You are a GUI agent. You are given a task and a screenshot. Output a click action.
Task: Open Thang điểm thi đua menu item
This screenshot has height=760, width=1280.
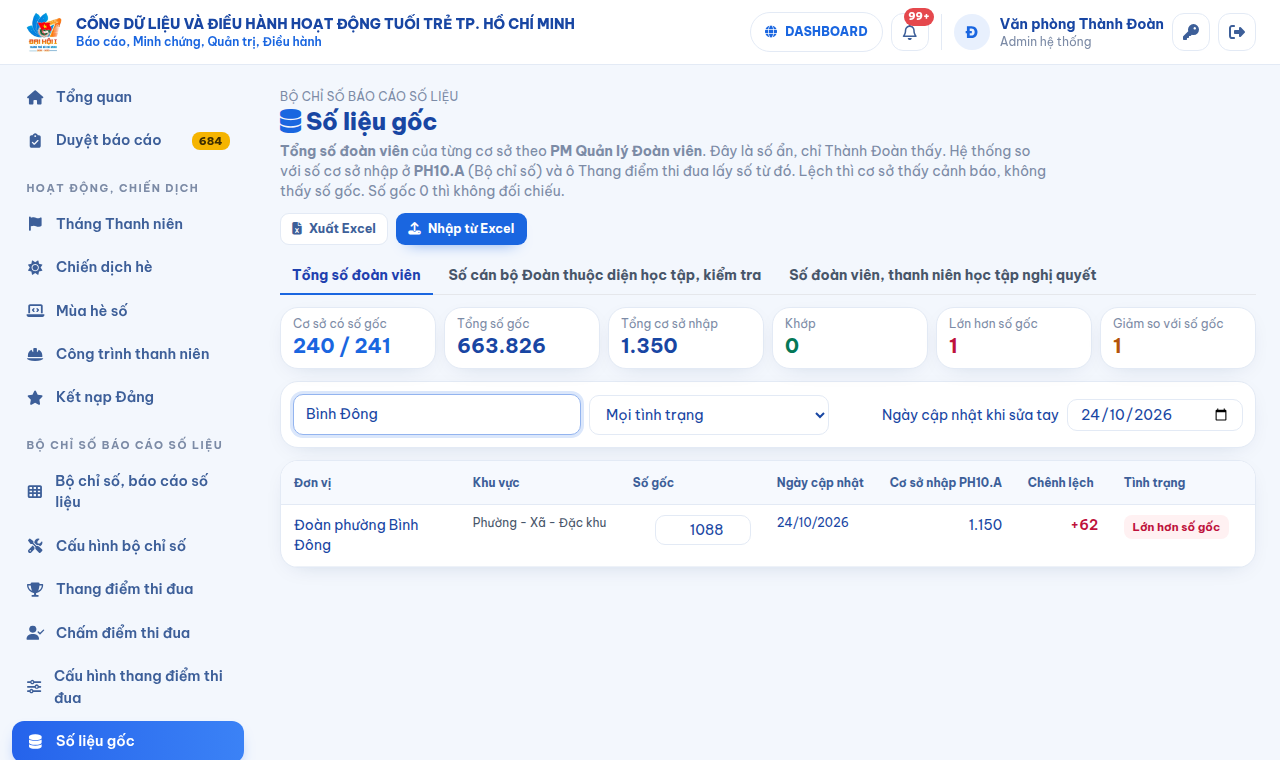(x=128, y=589)
